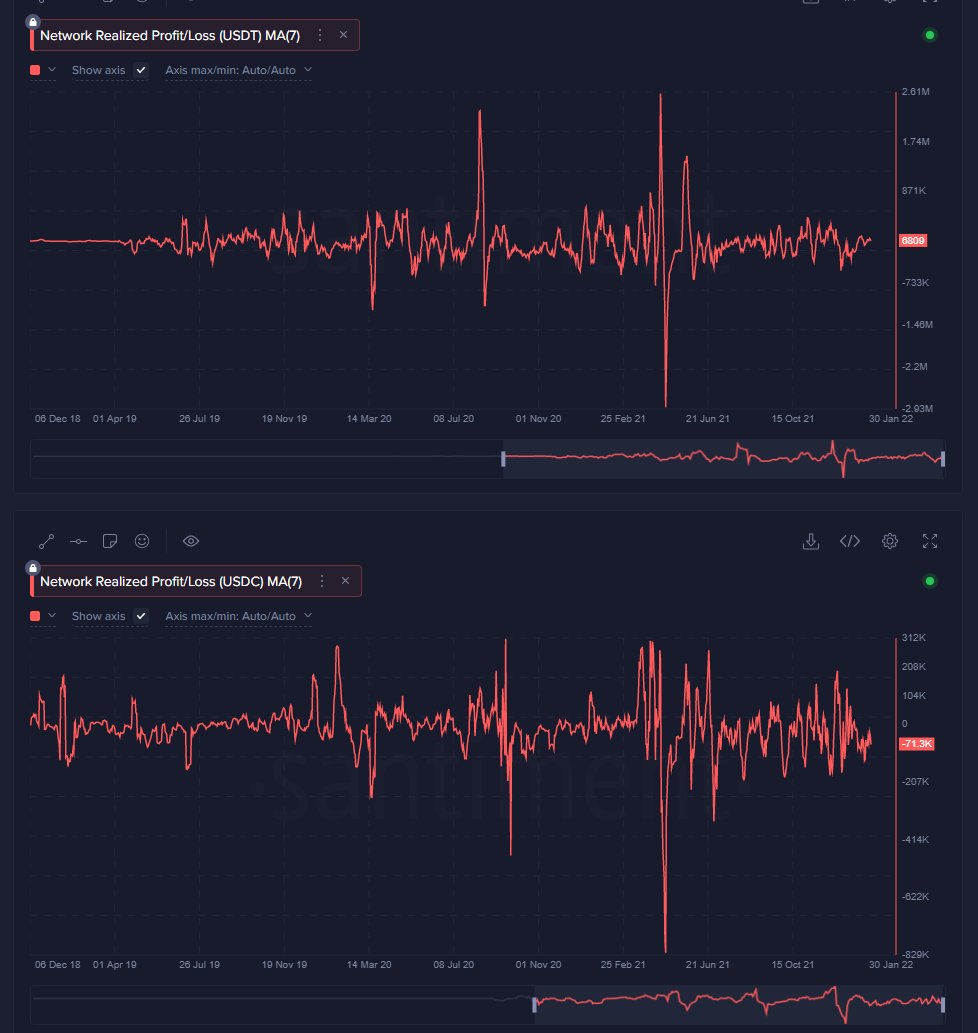Expand the color dropdown arrow on USDT chart
The image size is (978, 1033).
pyautogui.click(x=52, y=70)
